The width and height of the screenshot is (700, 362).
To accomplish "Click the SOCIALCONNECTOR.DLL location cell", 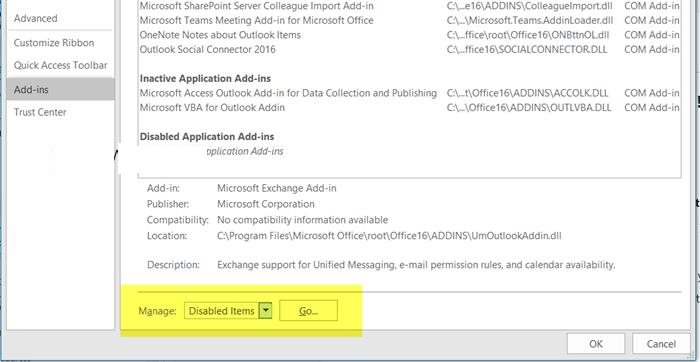I will coord(527,49).
